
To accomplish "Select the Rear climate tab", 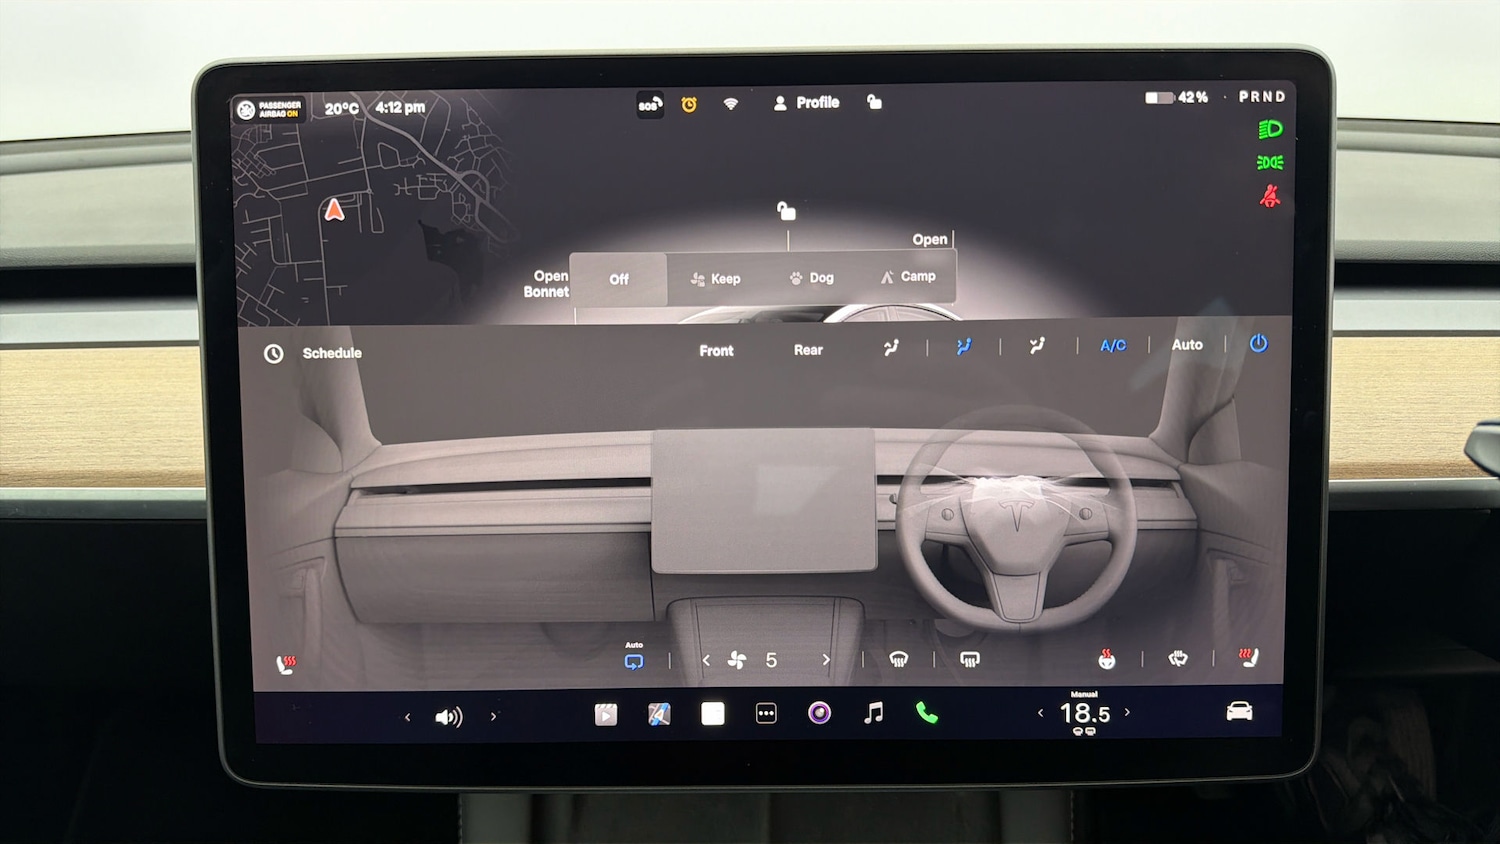I will point(807,349).
